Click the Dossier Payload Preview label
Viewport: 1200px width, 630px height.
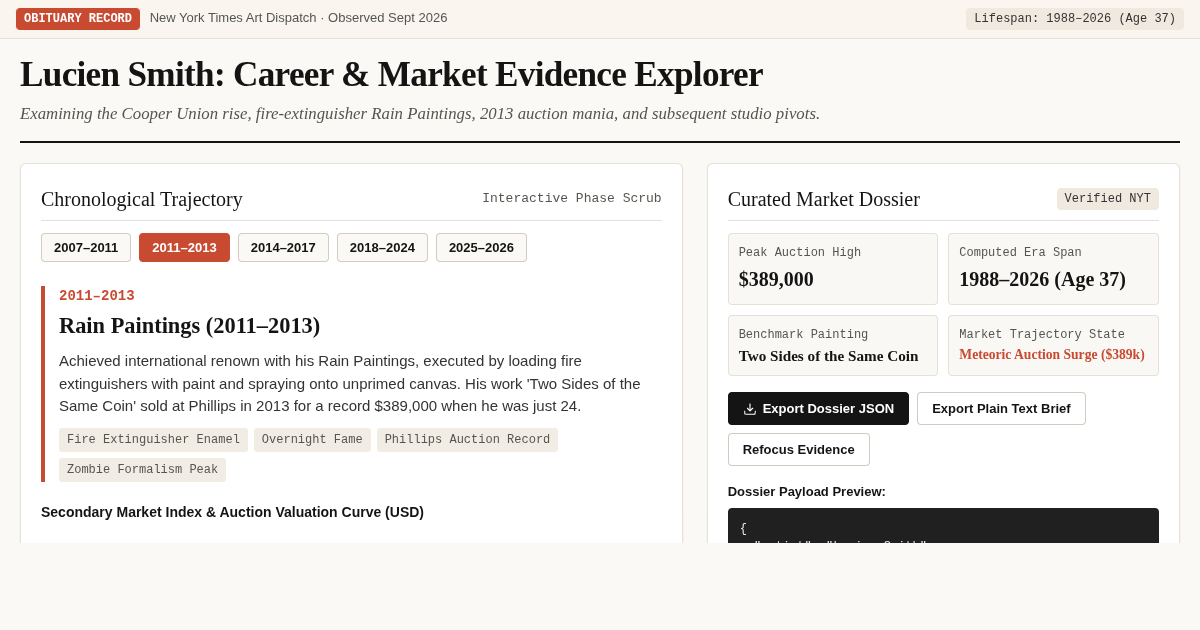[x=807, y=492]
